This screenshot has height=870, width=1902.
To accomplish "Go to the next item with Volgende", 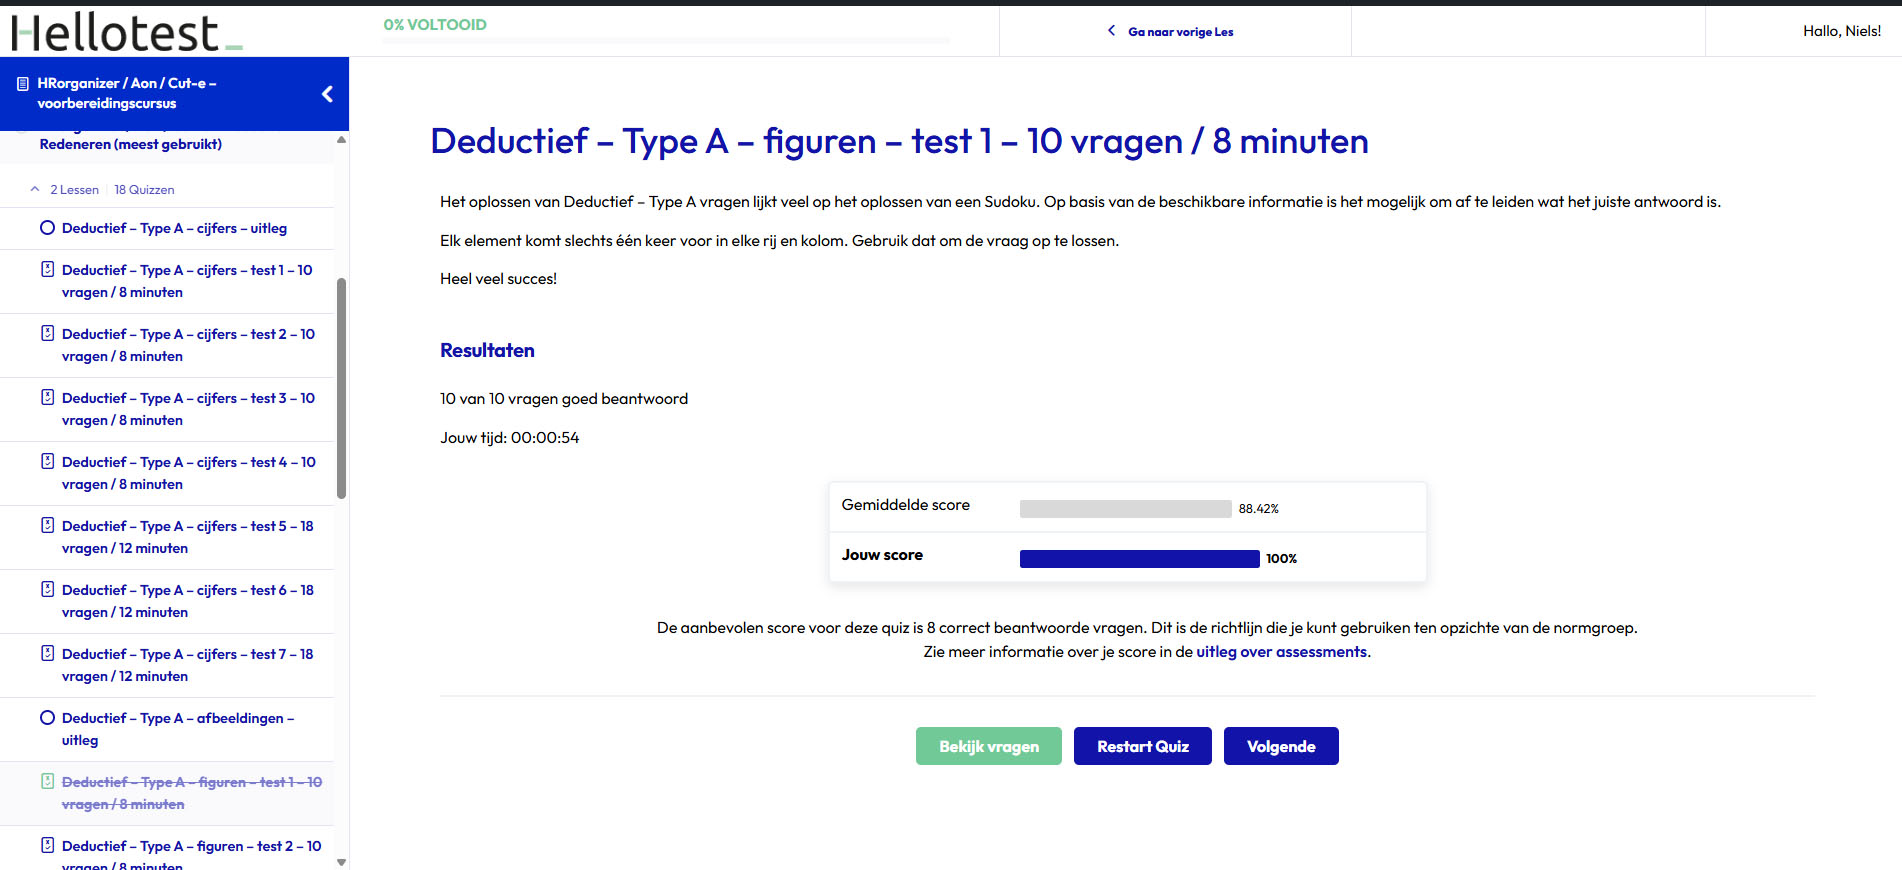I will 1281,746.
